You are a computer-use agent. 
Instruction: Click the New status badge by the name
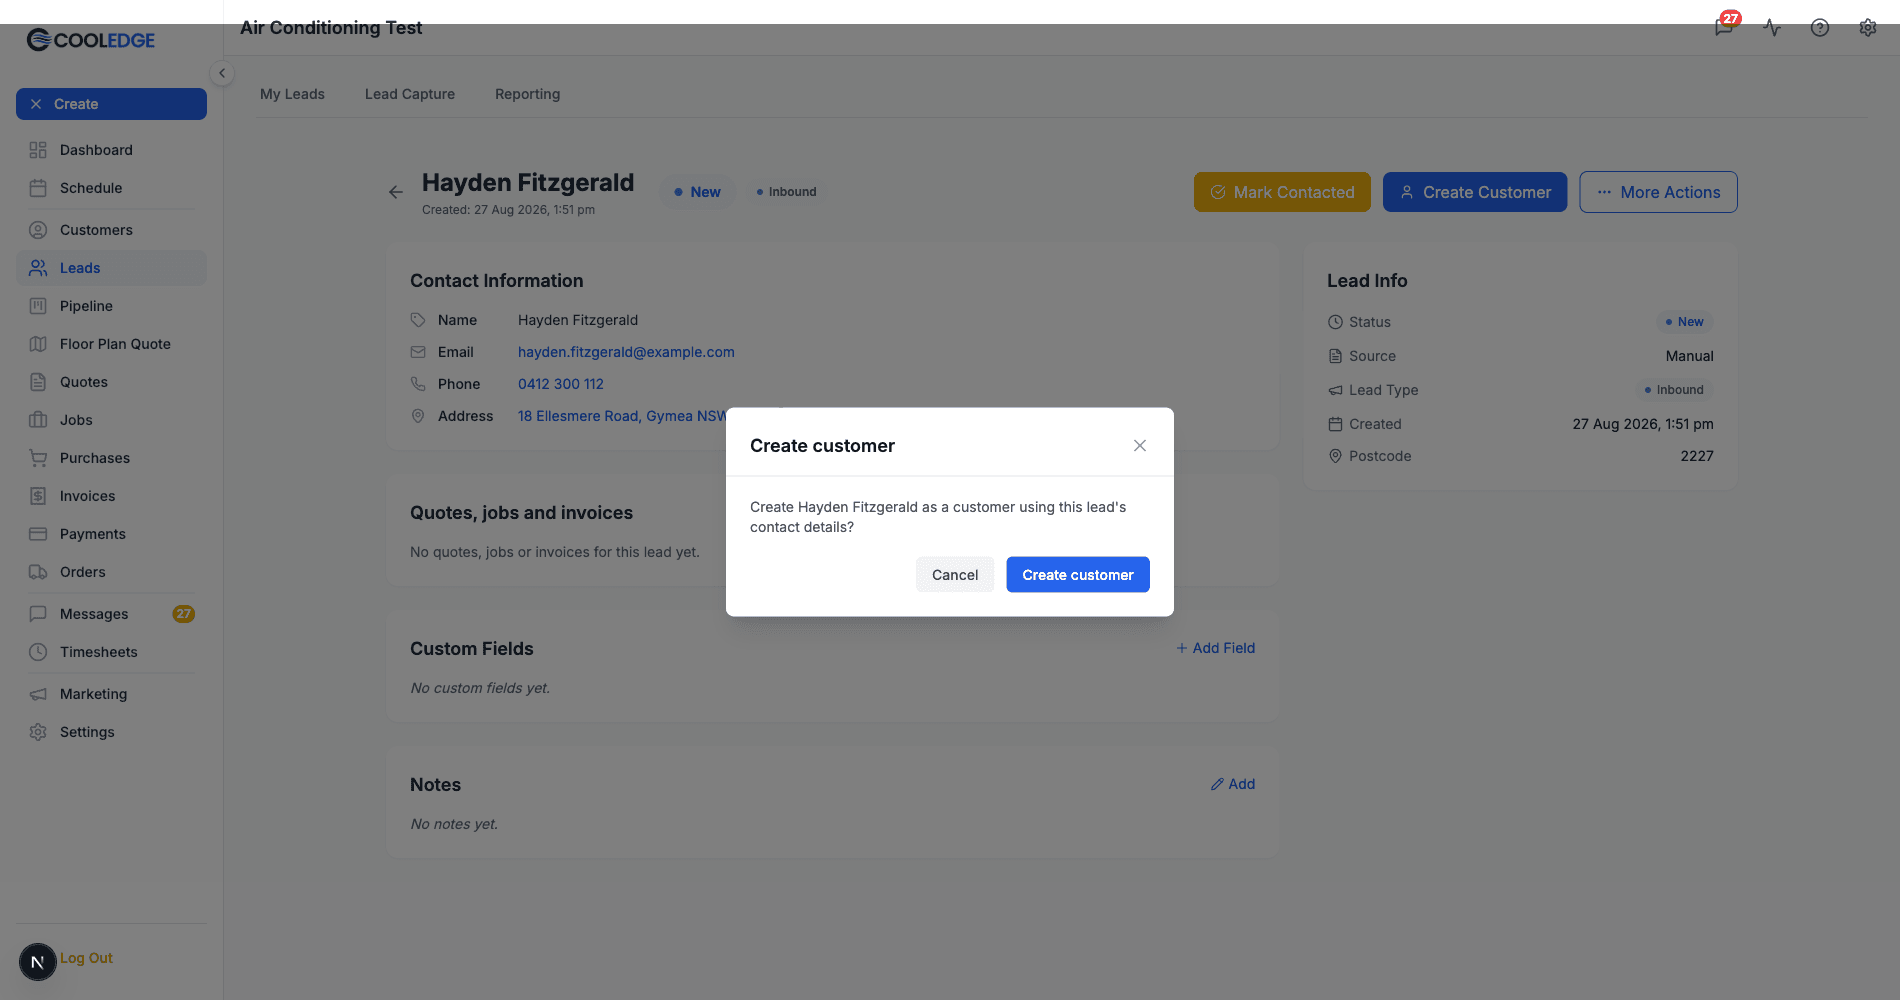[x=697, y=192]
